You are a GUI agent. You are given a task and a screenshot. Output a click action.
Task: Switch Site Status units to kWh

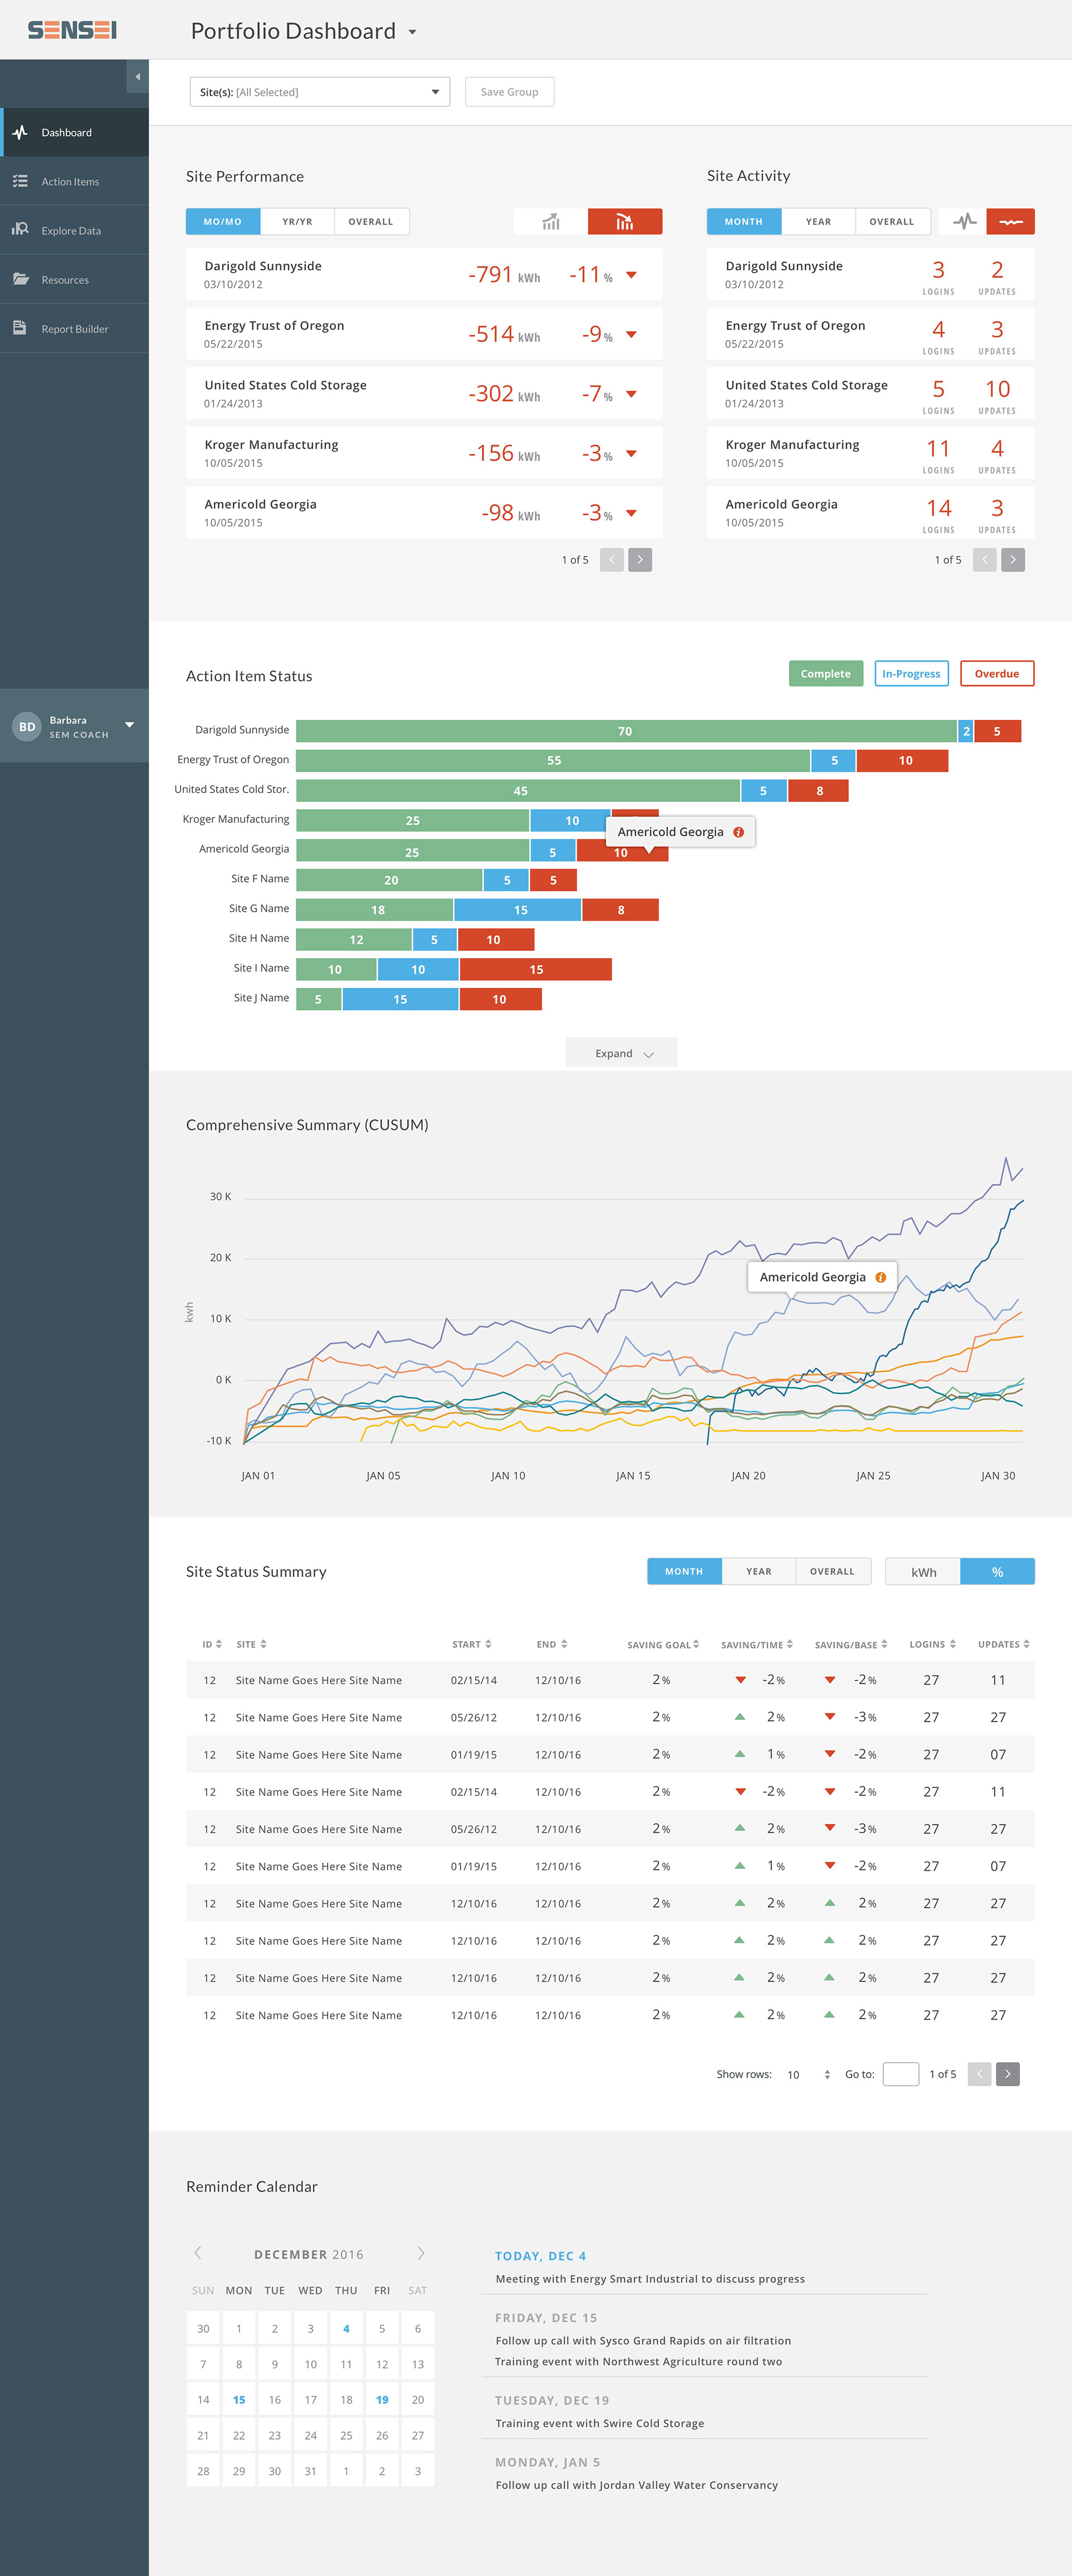[x=923, y=1572]
